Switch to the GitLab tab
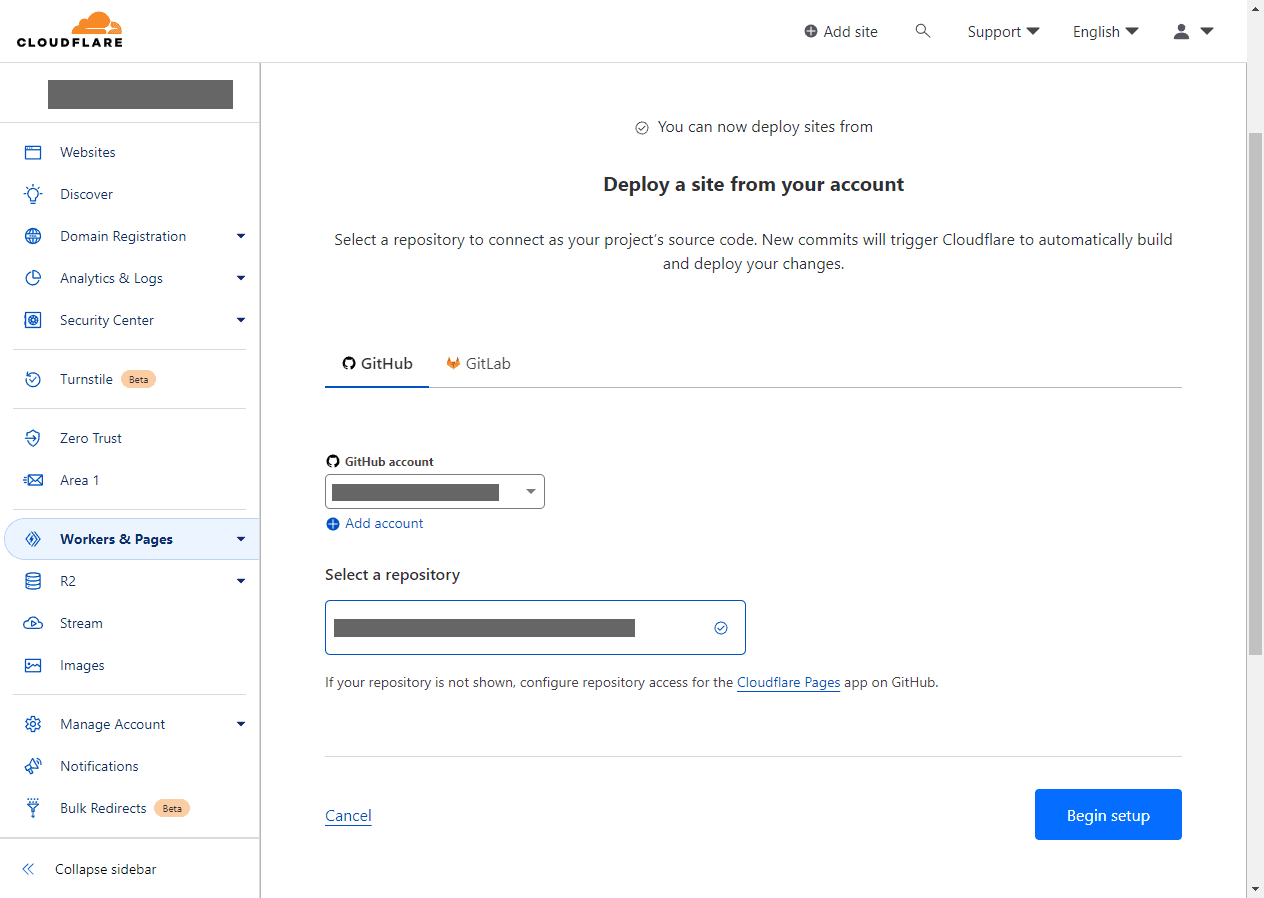This screenshot has height=898, width=1264. [x=478, y=363]
